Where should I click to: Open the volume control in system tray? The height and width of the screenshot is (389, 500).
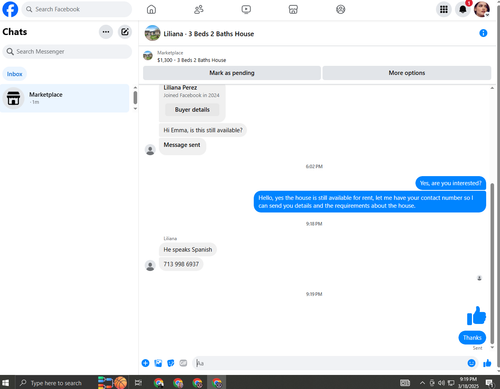coord(441,383)
